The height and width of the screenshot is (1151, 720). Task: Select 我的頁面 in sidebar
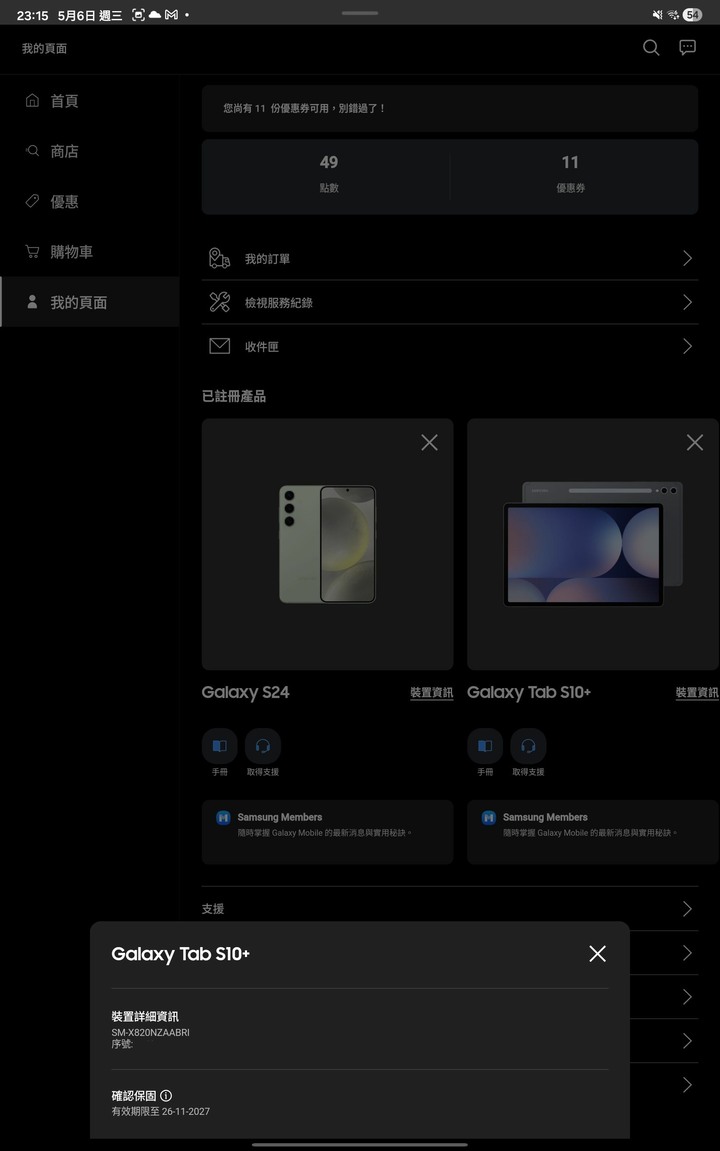(90, 302)
